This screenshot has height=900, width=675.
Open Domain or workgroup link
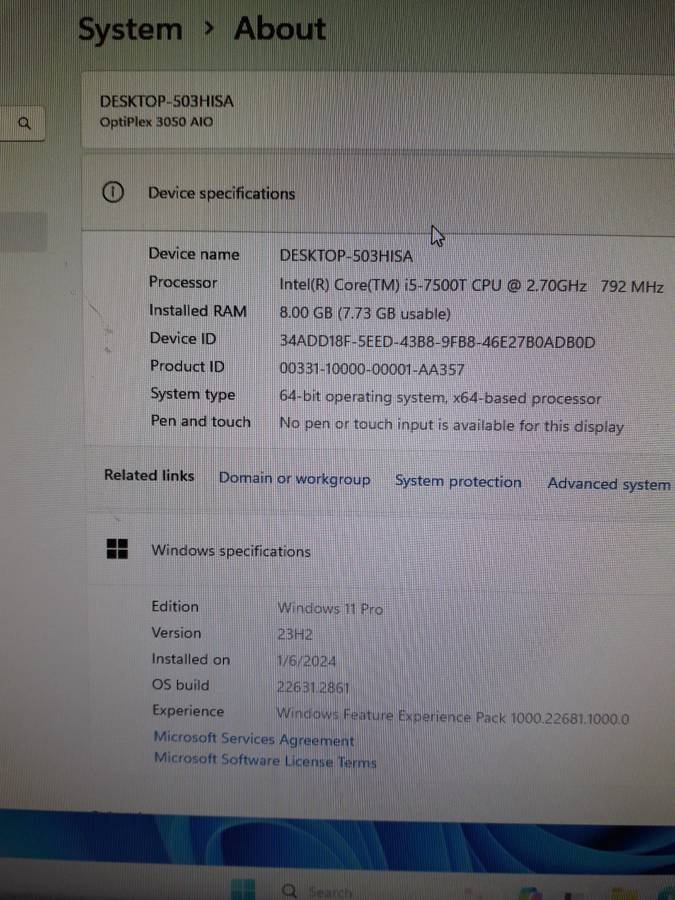[294, 479]
